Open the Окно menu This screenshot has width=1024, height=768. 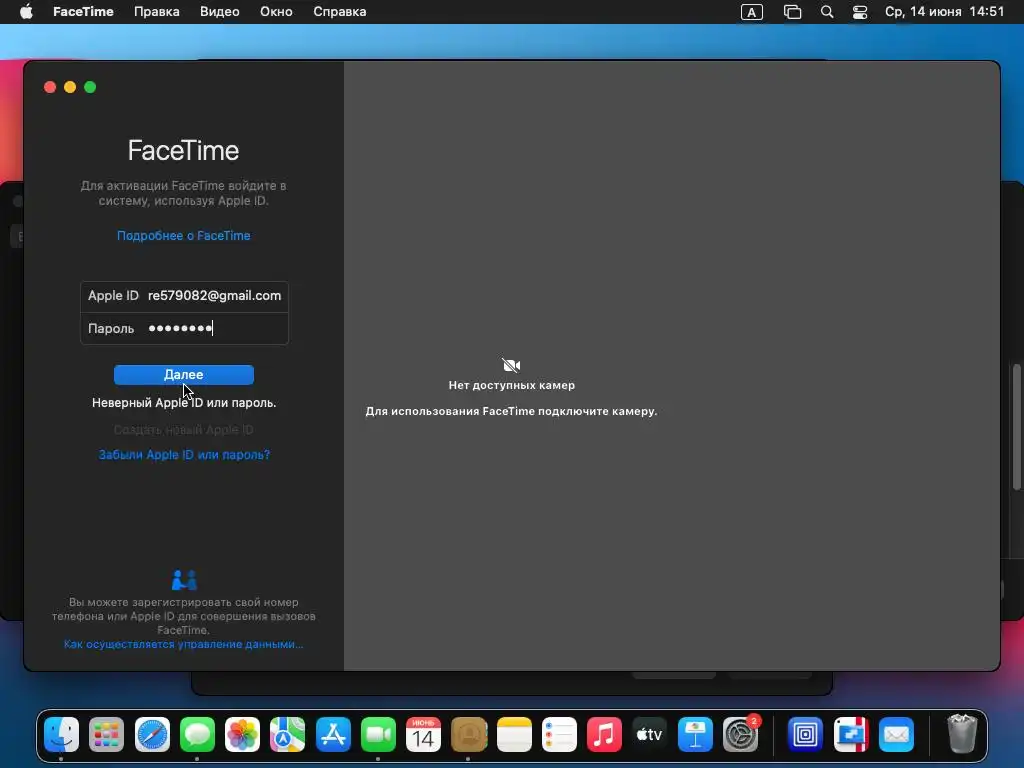pos(276,12)
